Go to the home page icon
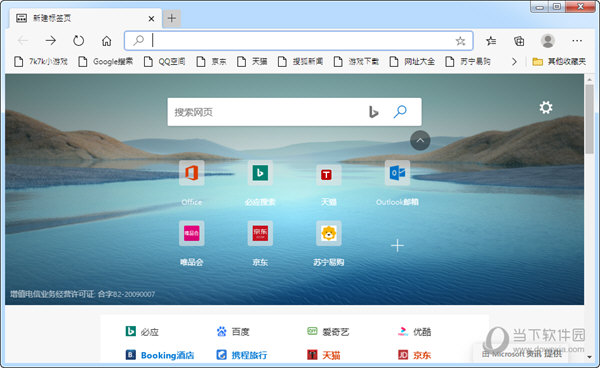This screenshot has height=368, width=600. pos(106,41)
